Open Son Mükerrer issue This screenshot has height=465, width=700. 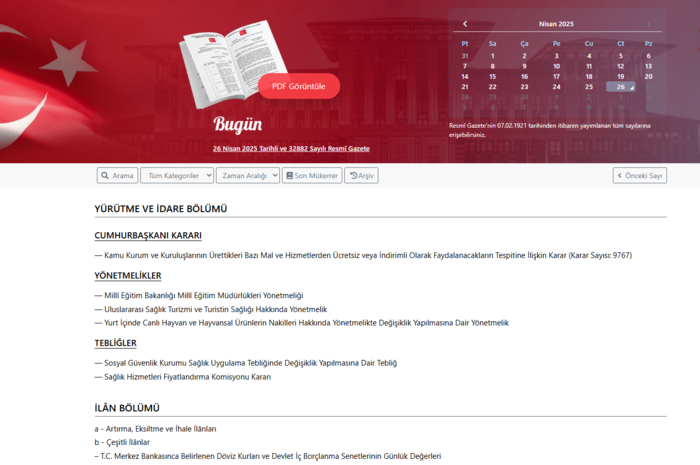point(312,175)
